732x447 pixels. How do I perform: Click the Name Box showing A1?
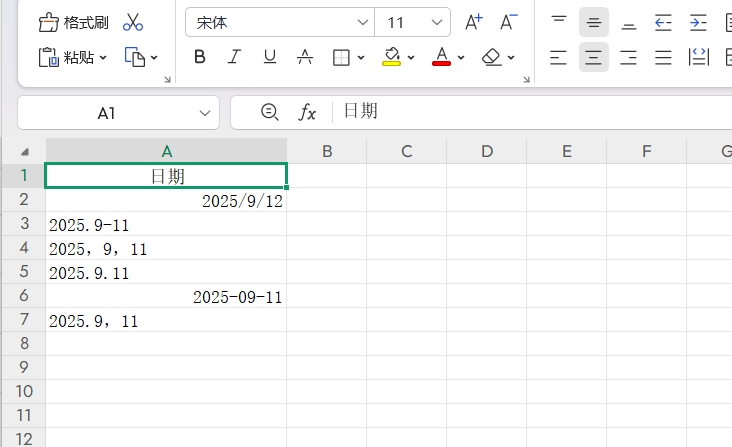click(106, 113)
